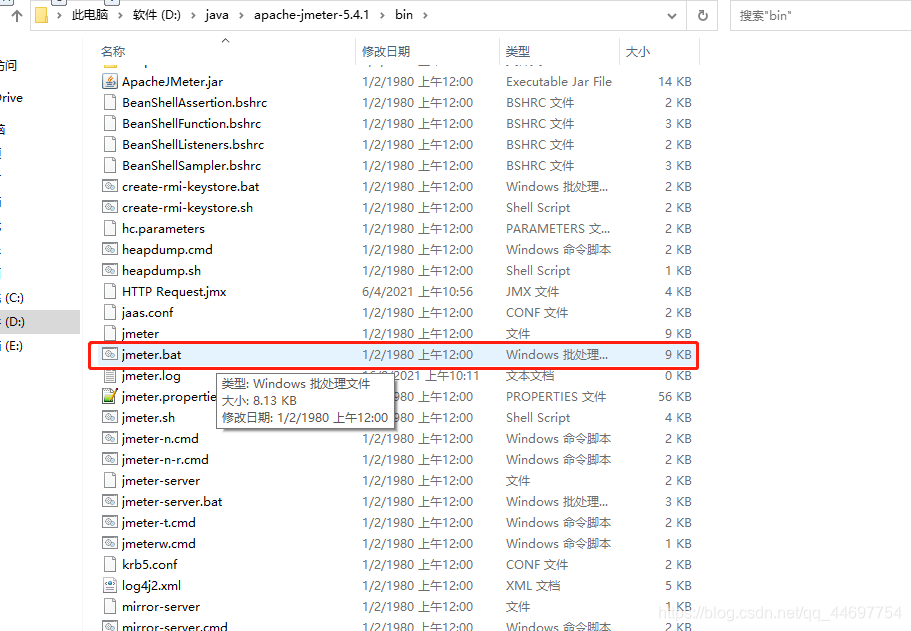This screenshot has height=631, width=911.
Task: Click the jmeter-n-r.cmd file icon
Action: (110, 459)
